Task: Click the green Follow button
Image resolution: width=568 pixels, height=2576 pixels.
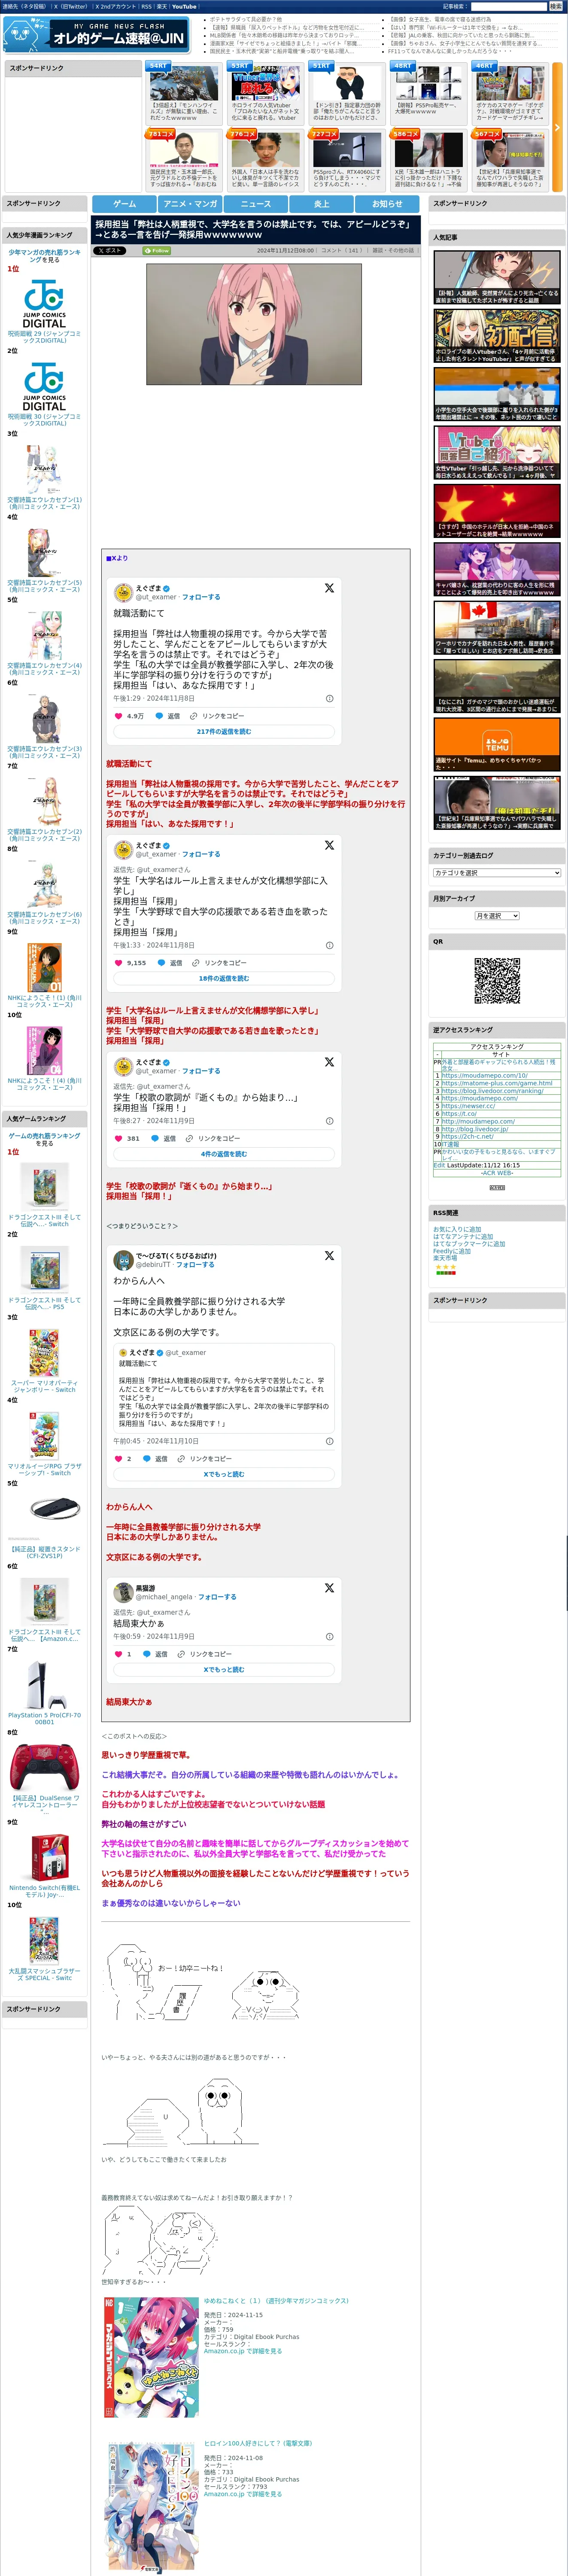Action: [157, 251]
